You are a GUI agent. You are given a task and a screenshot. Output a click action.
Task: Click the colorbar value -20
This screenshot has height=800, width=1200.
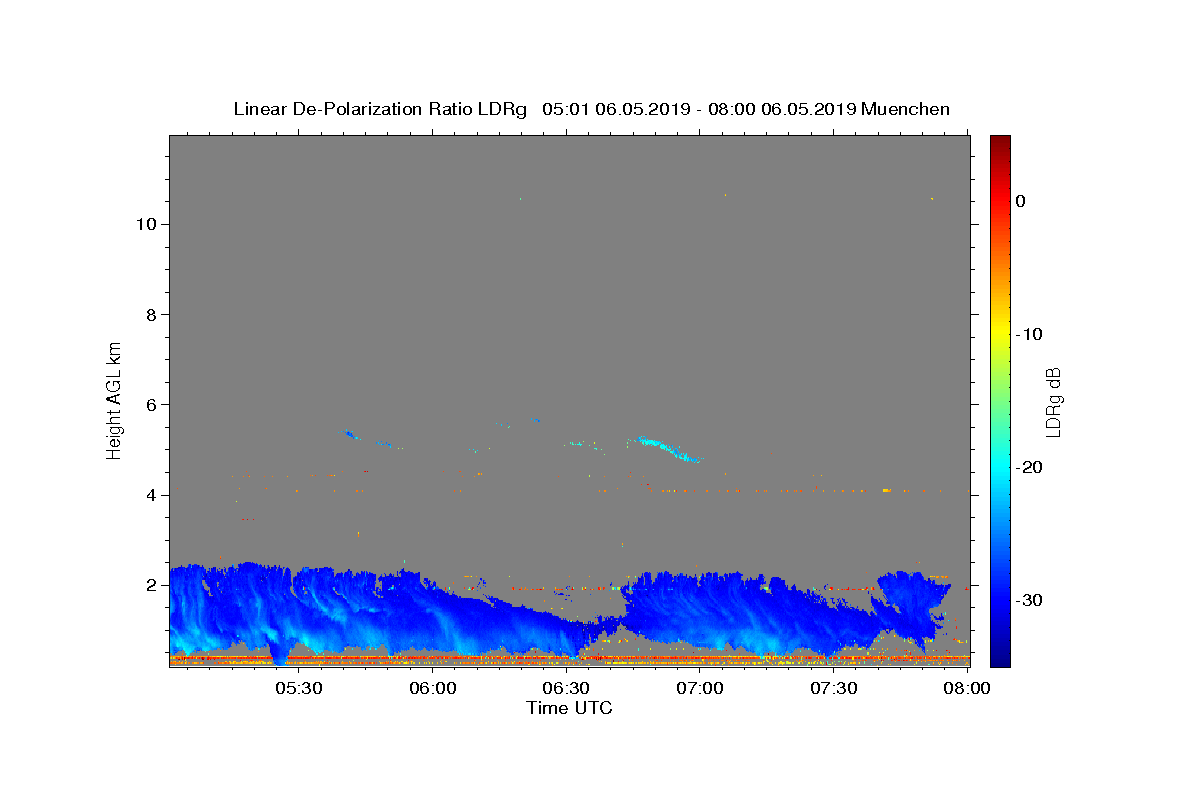click(x=1028, y=467)
